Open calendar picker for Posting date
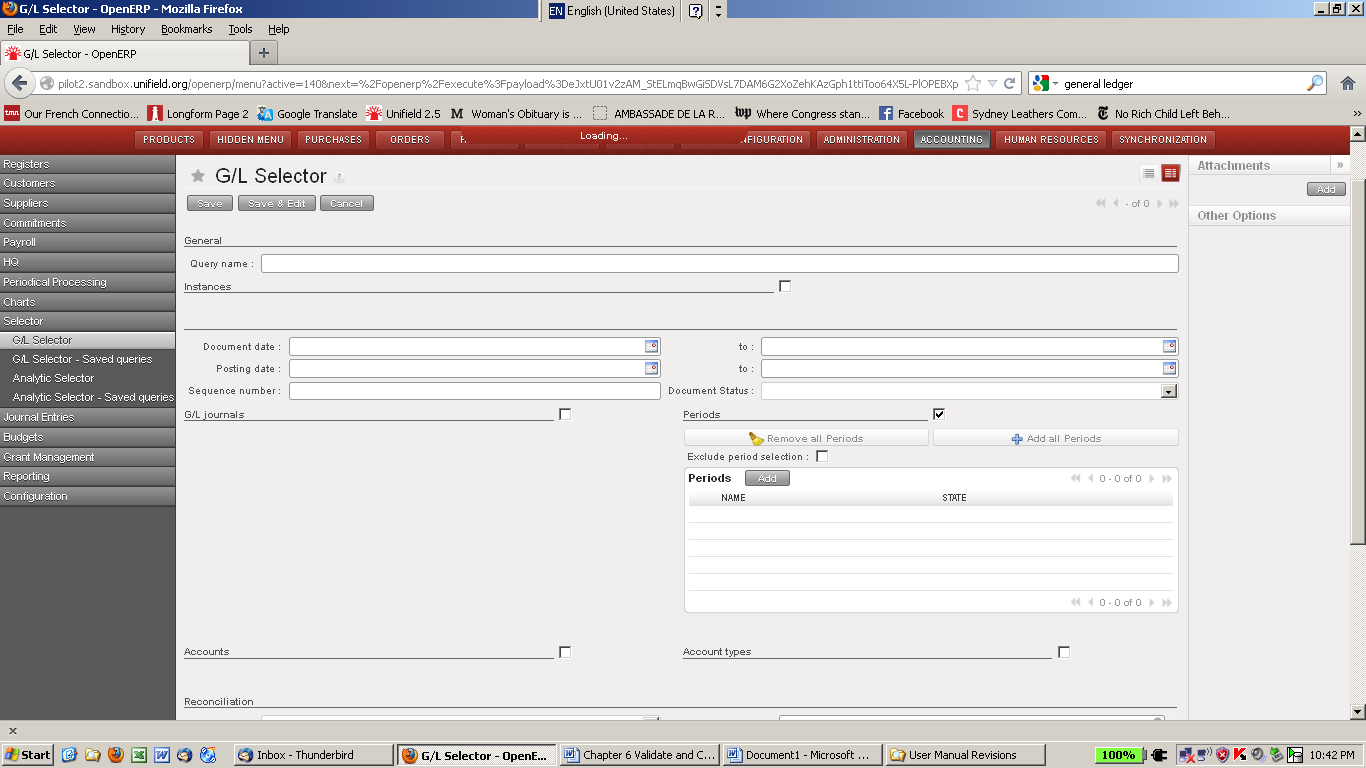Screen dimensions: 1366x768 [651, 369]
